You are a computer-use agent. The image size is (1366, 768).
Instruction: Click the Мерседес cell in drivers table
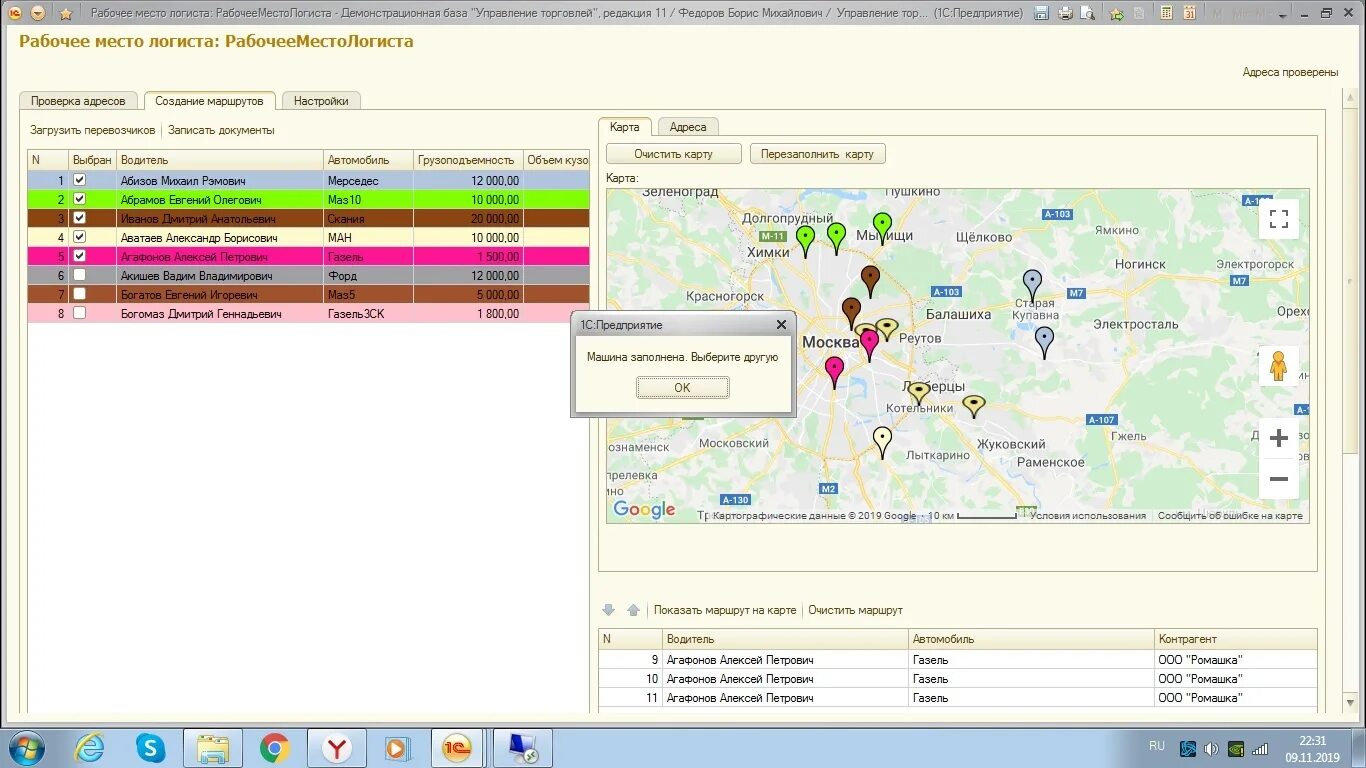369,181
